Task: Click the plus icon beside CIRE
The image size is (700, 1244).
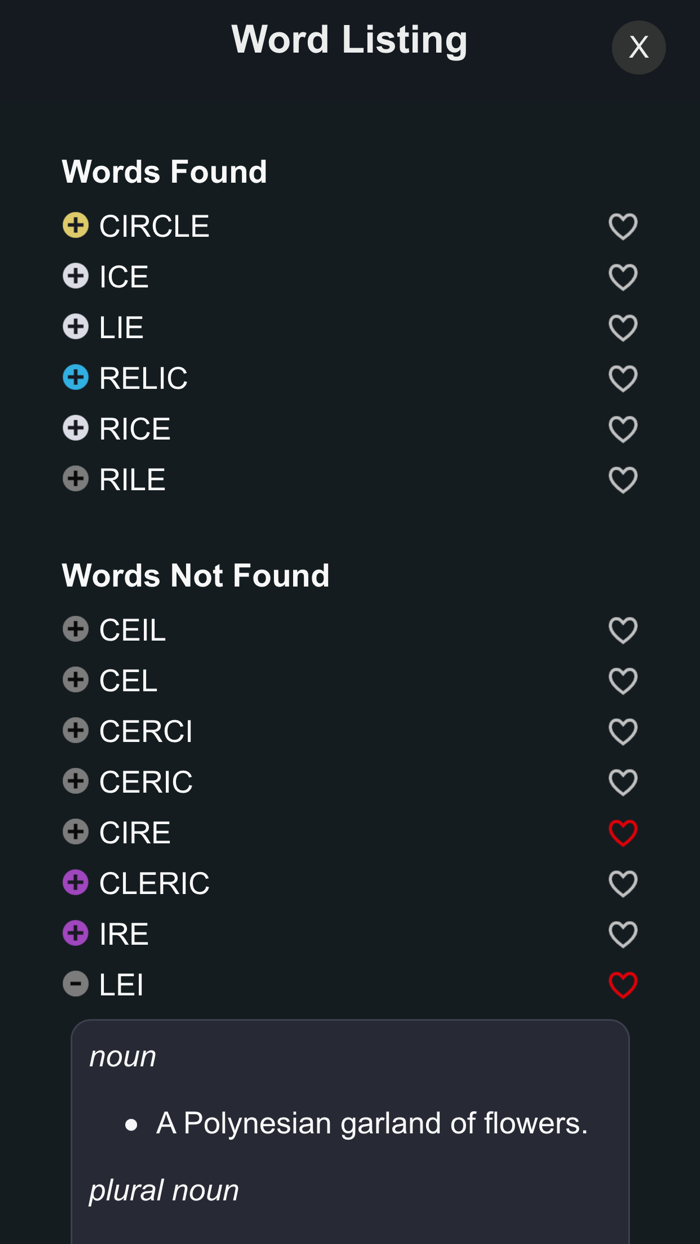Action: [x=74, y=832]
